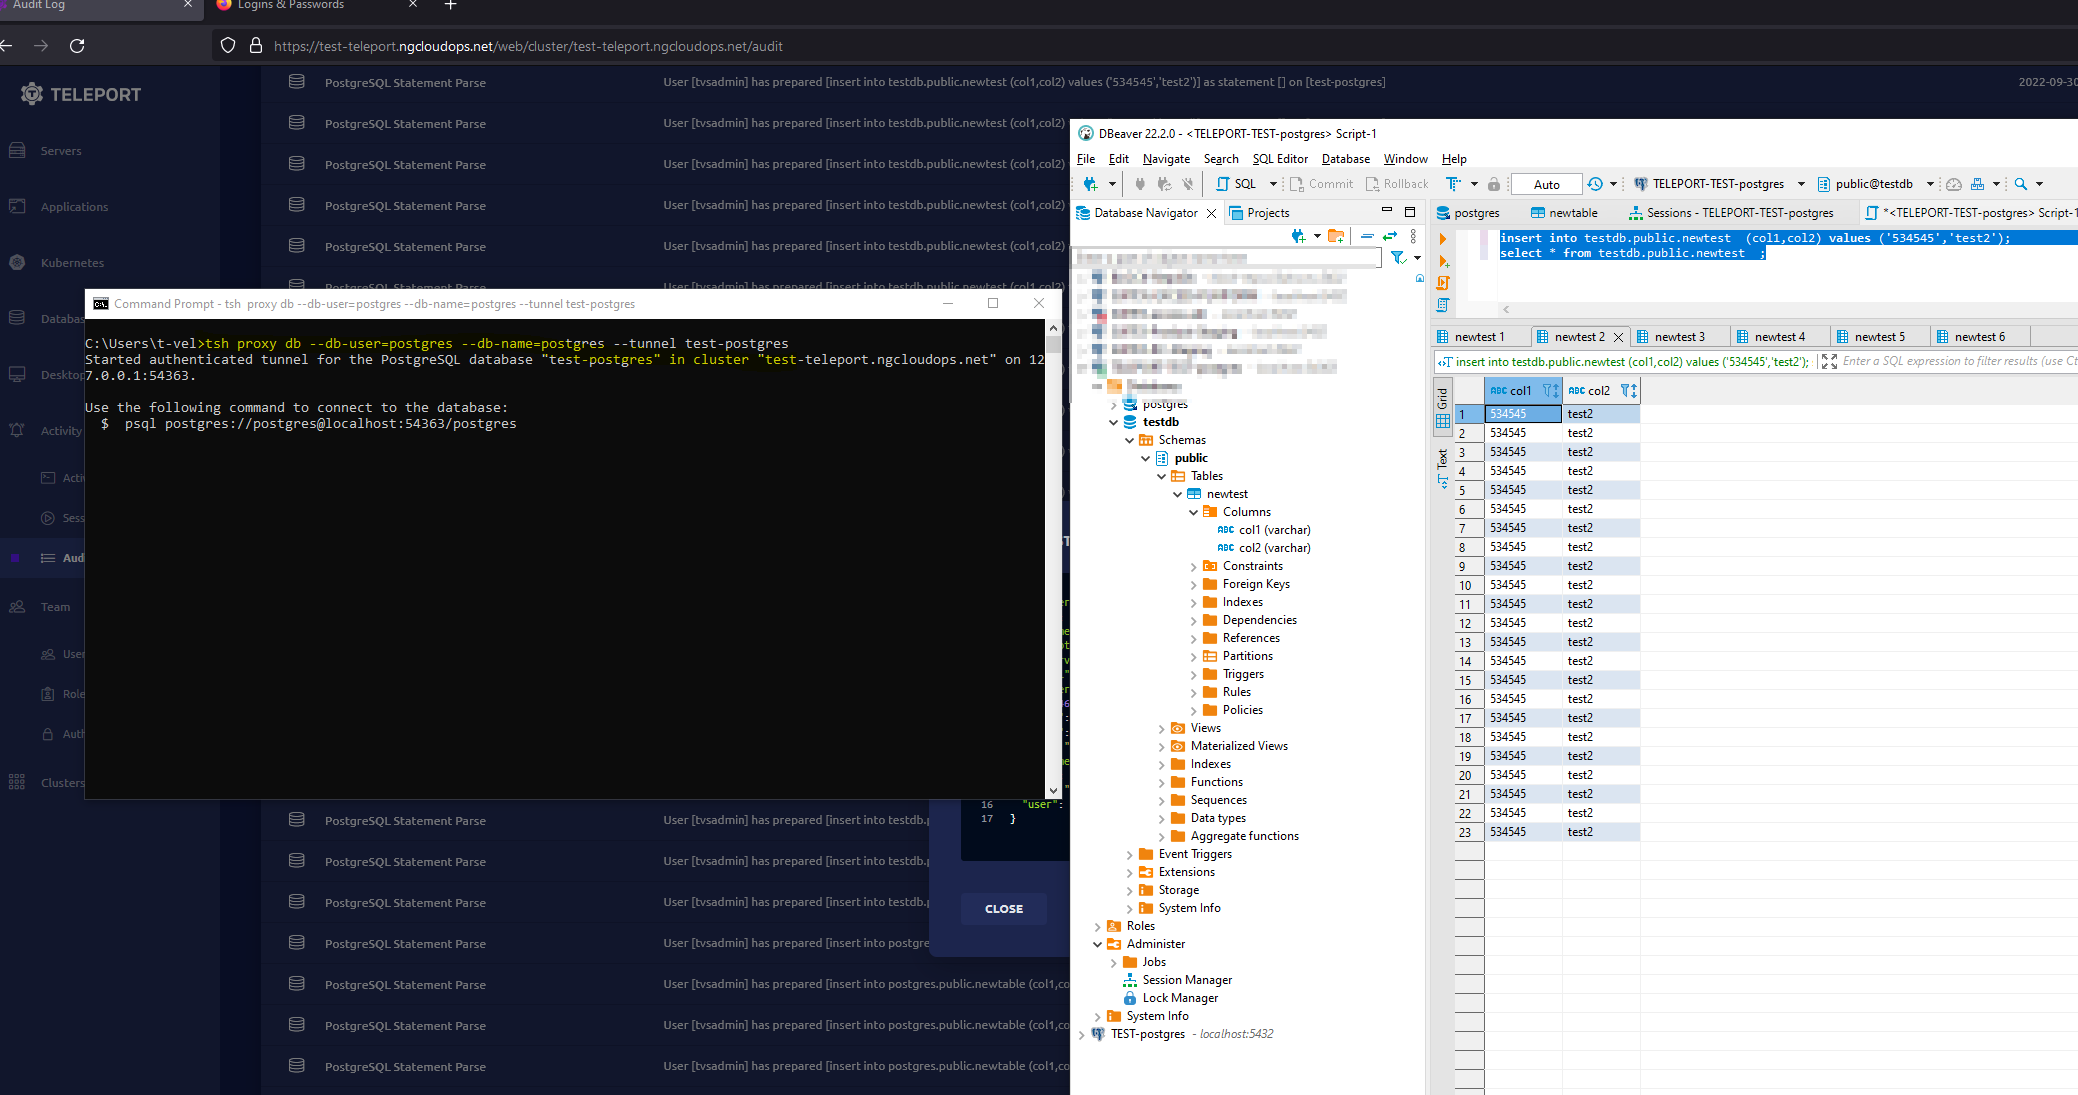Click the transaction lock icon in toolbar
Screen dimensions: 2078x1095
coord(1494,184)
